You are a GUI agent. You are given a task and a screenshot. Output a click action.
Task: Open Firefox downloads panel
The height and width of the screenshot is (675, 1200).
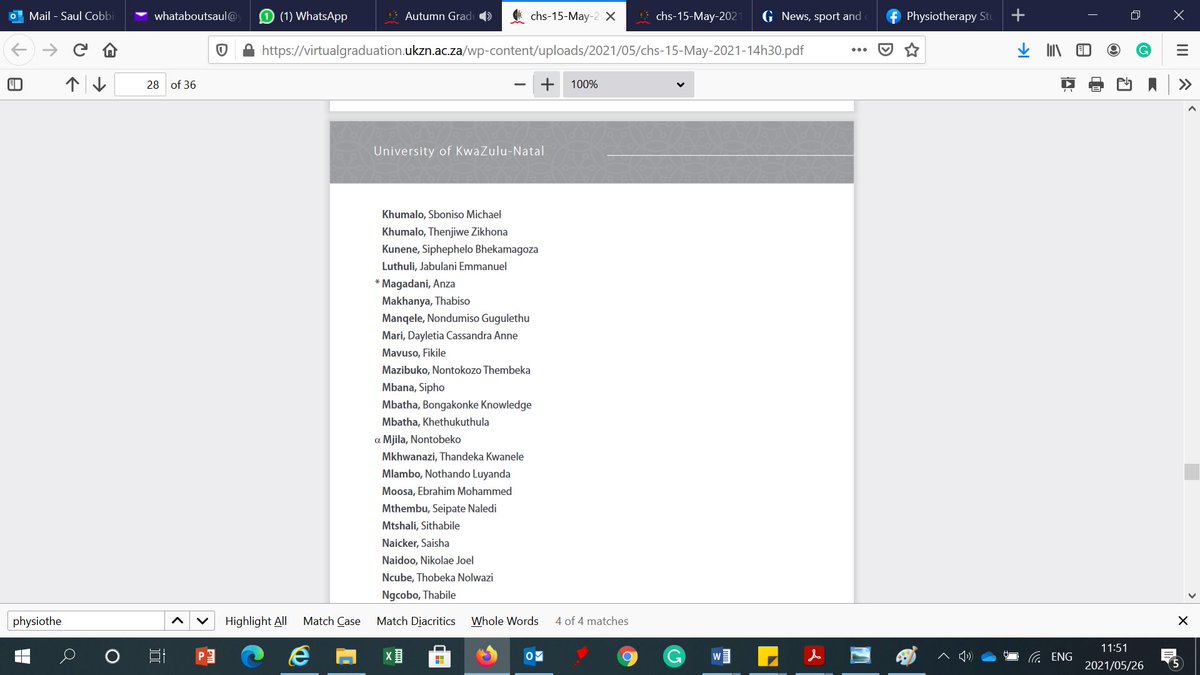pos(1024,51)
